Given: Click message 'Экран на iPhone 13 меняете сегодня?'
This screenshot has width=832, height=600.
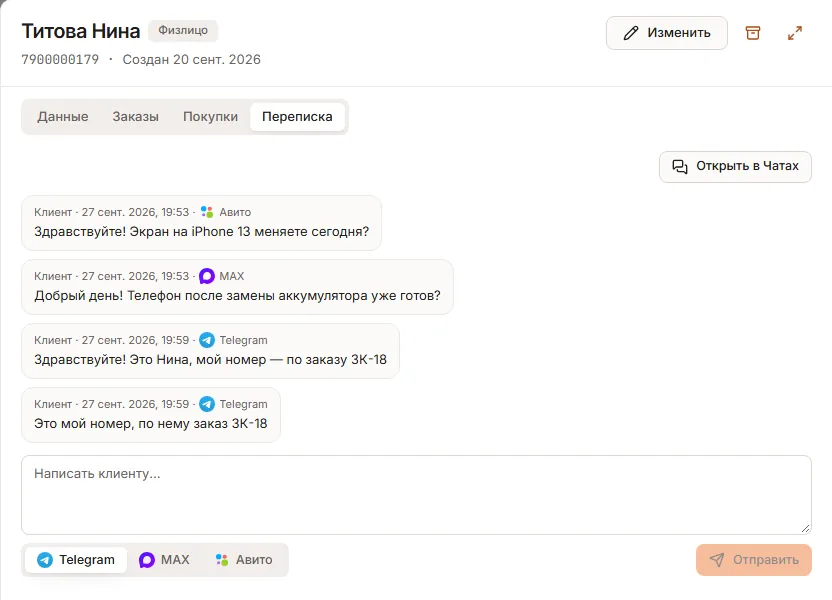Looking at the screenshot, I should [x=201, y=223].
